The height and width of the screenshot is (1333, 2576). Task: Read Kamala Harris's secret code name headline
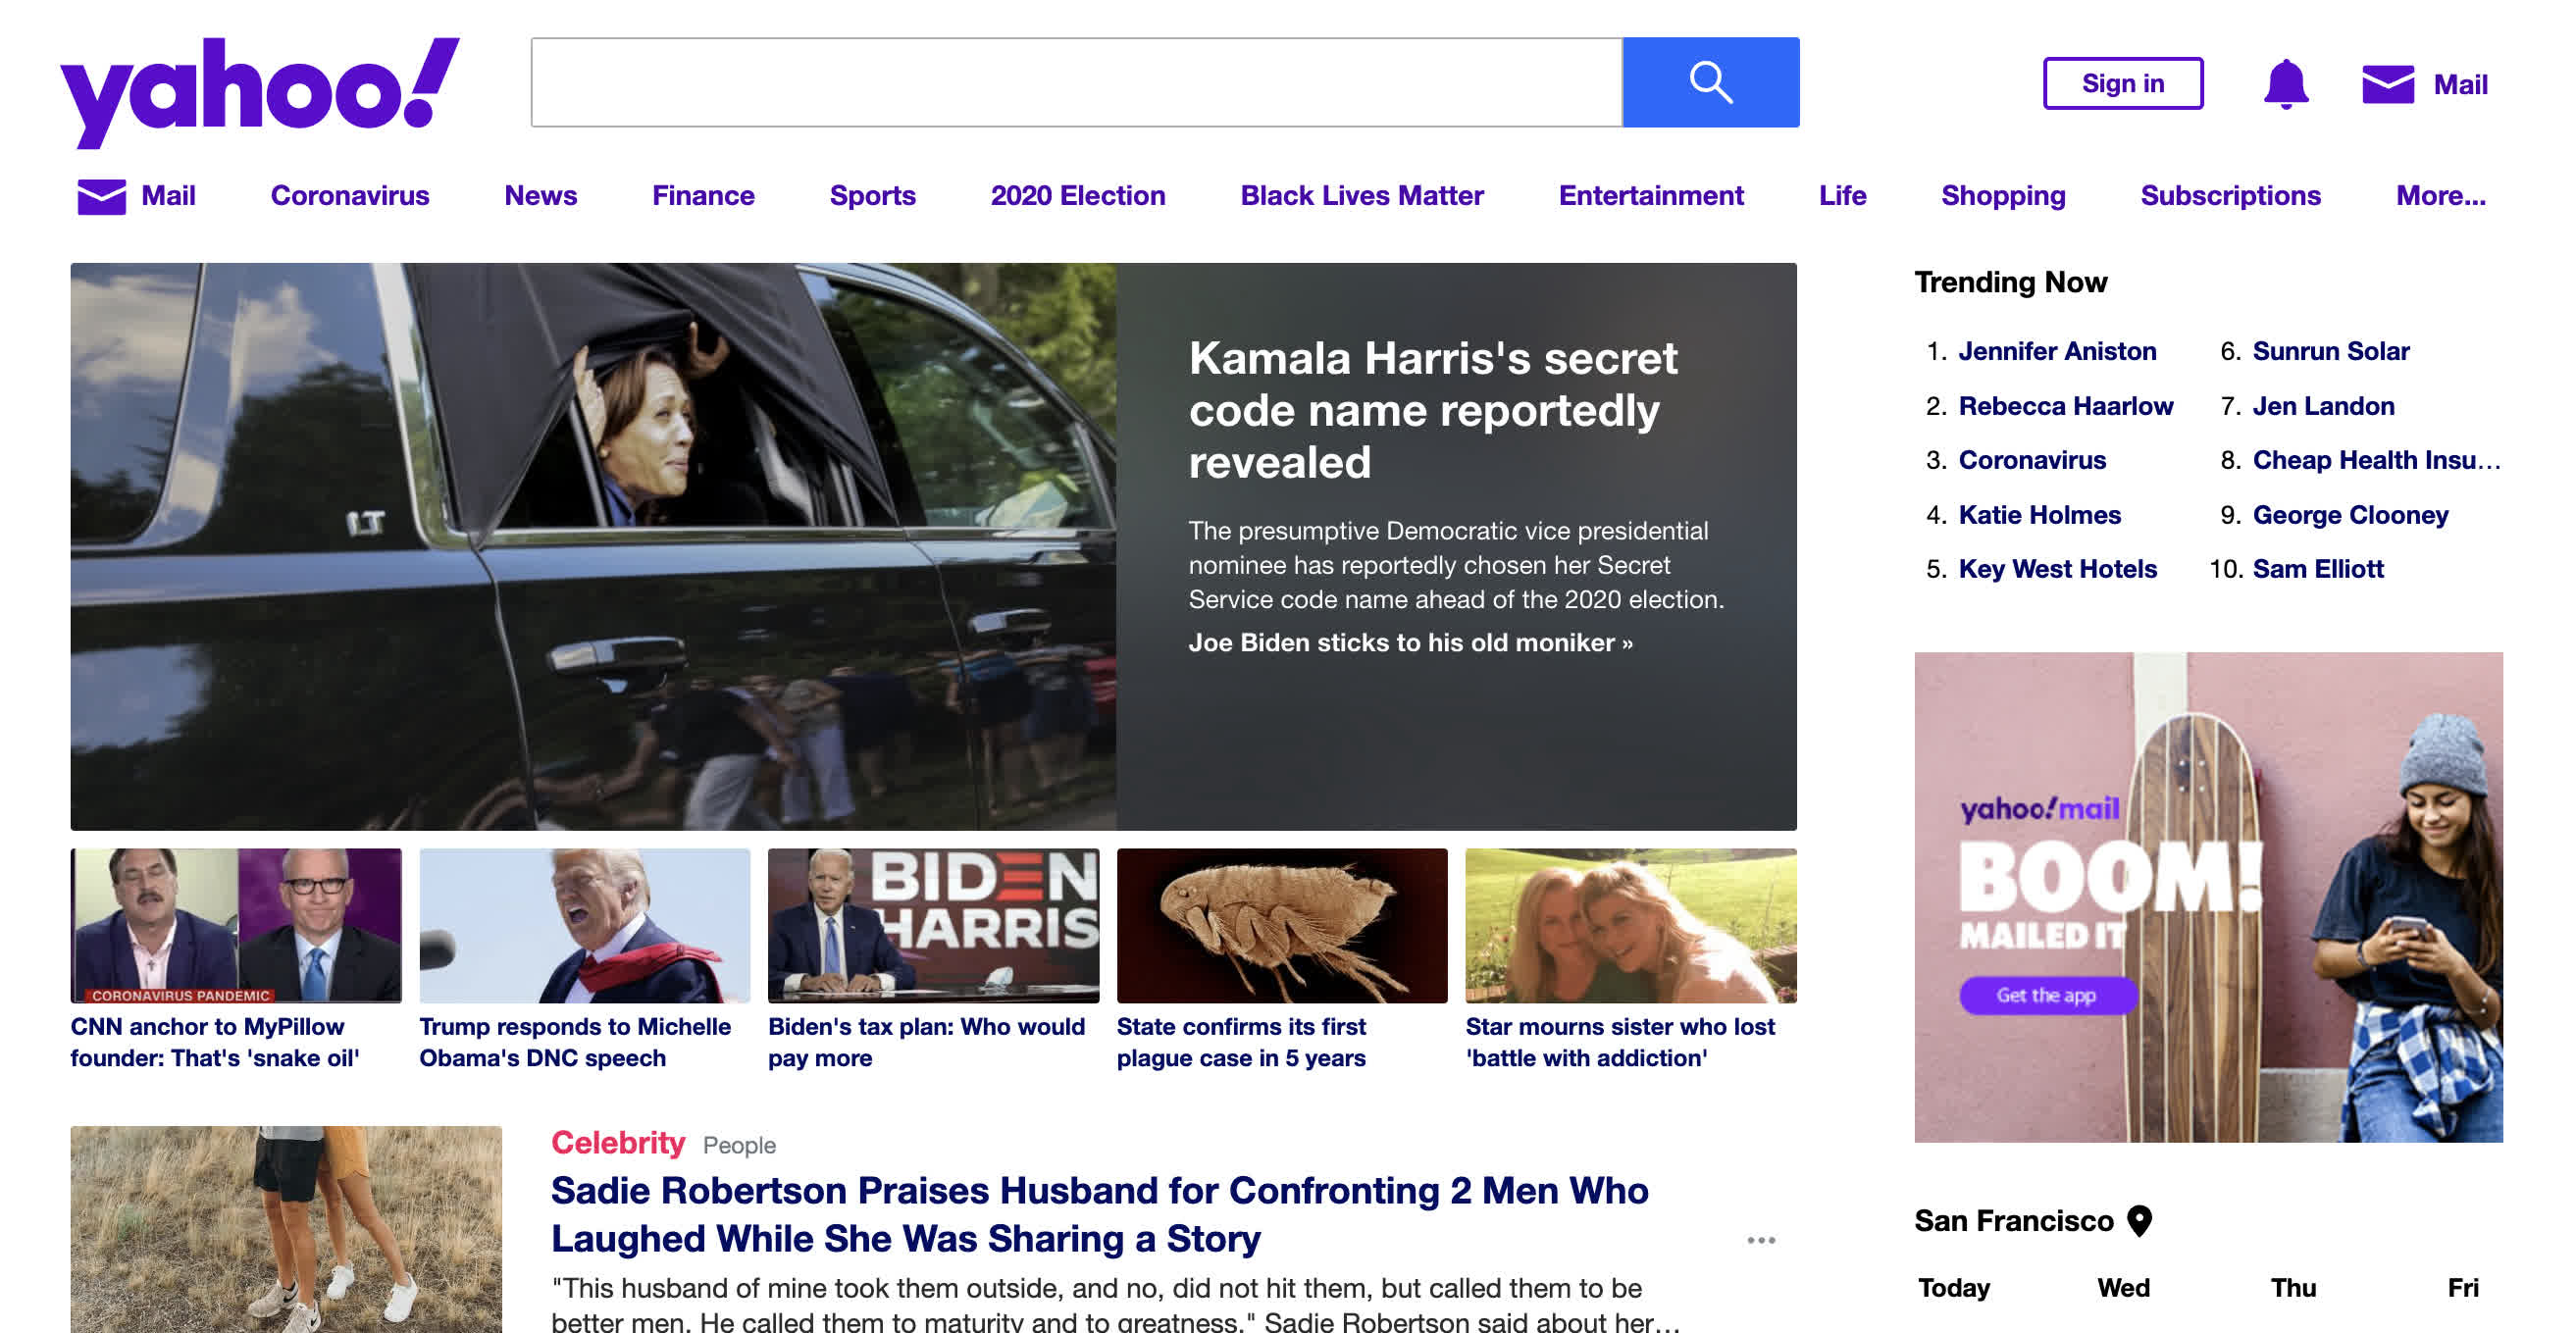tap(1432, 410)
